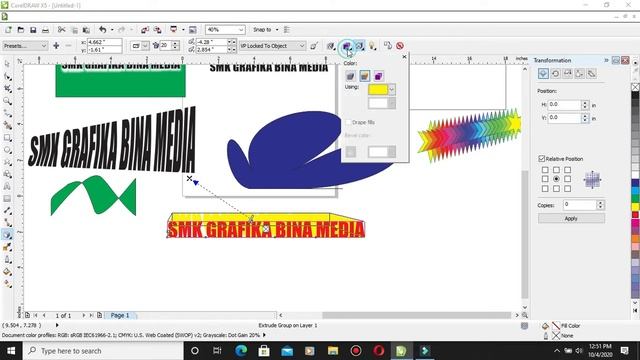Switch to Rotate mode in Transformation docker
The height and width of the screenshot is (360, 640).
556,73
